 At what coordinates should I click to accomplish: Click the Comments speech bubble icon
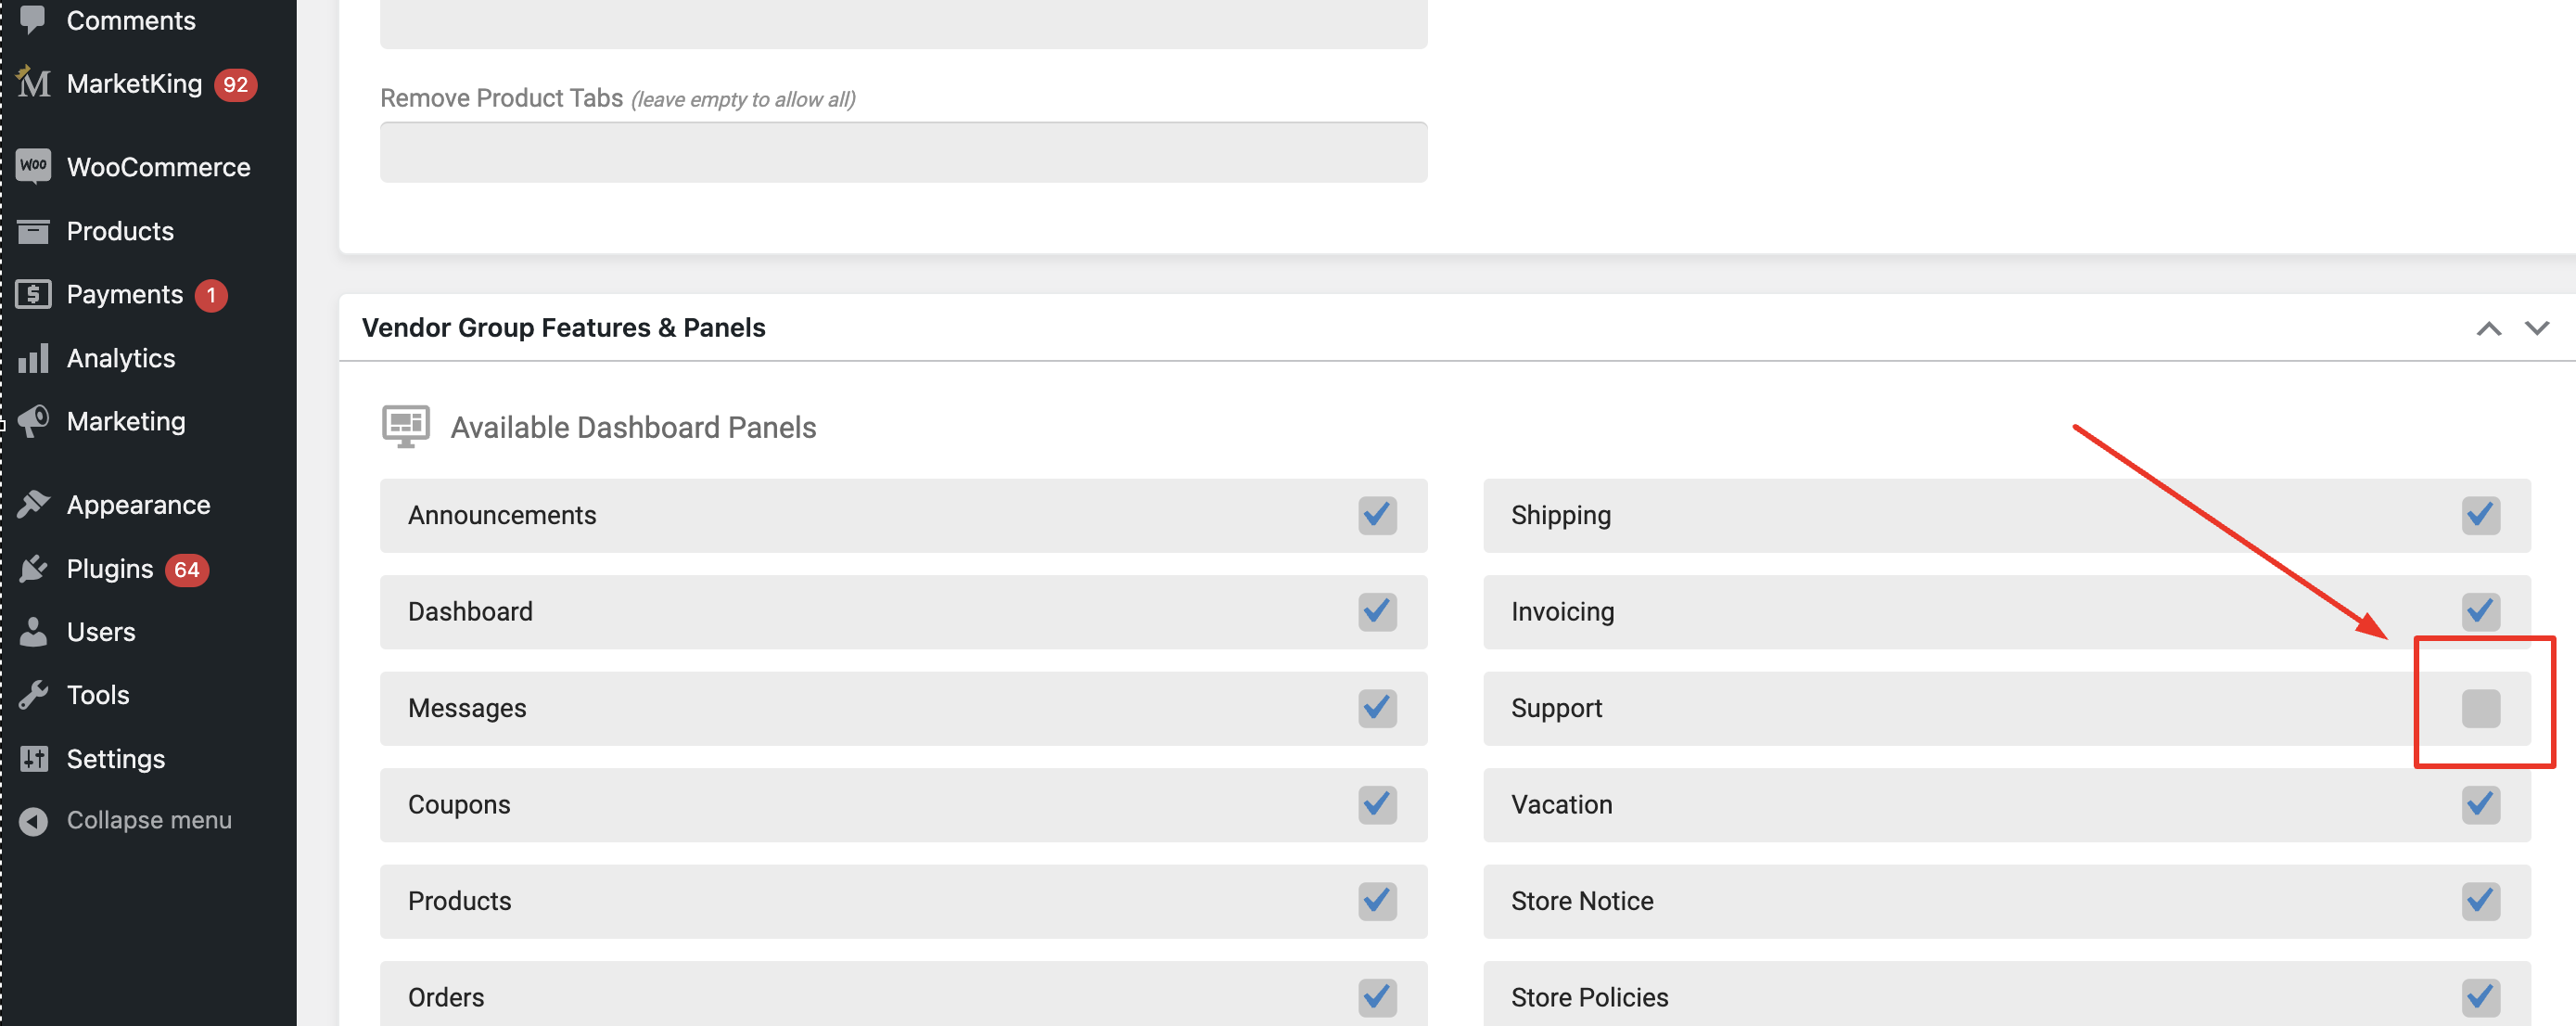(x=33, y=20)
